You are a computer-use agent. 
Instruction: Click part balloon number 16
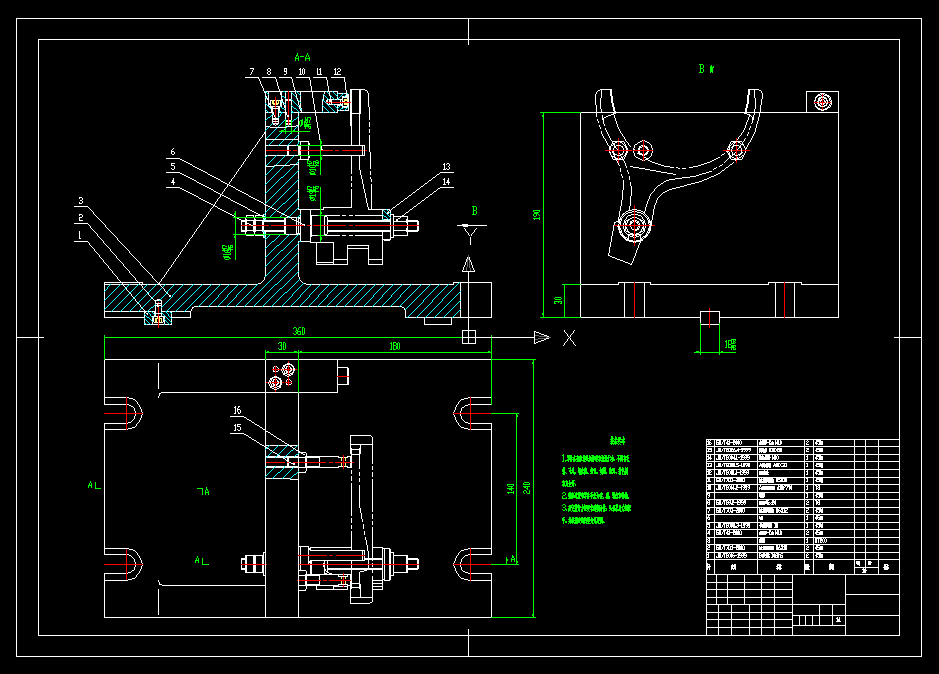coord(237,410)
